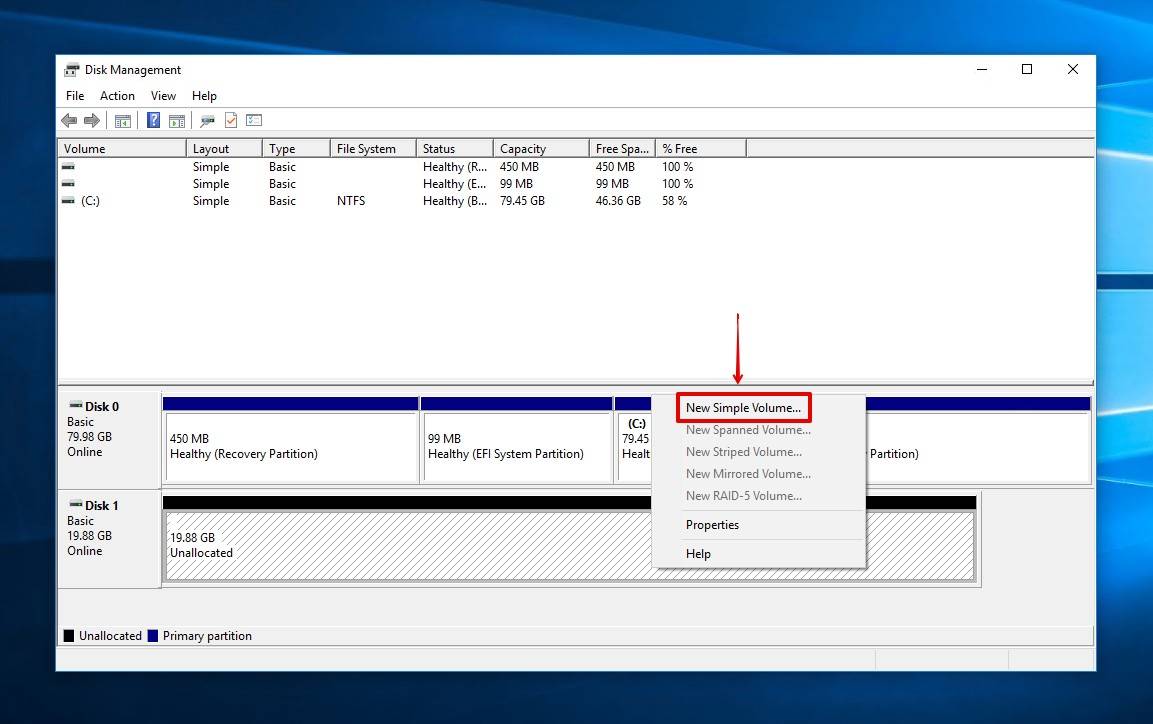Click the blue question mark Help icon
Screen dimensions: 1153x724
(153, 121)
